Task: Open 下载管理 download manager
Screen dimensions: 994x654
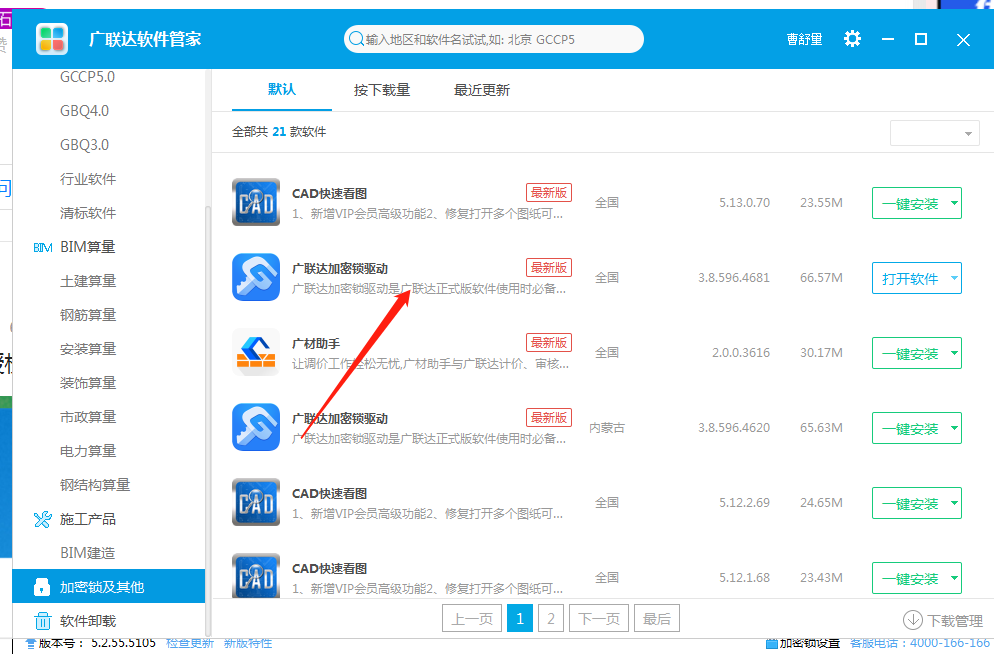Action: (943, 620)
